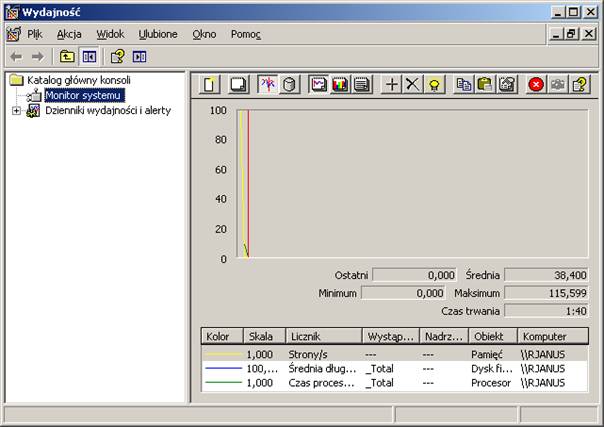Click the Wystąp... column header
The height and width of the screenshot is (427, 604).
tap(391, 336)
